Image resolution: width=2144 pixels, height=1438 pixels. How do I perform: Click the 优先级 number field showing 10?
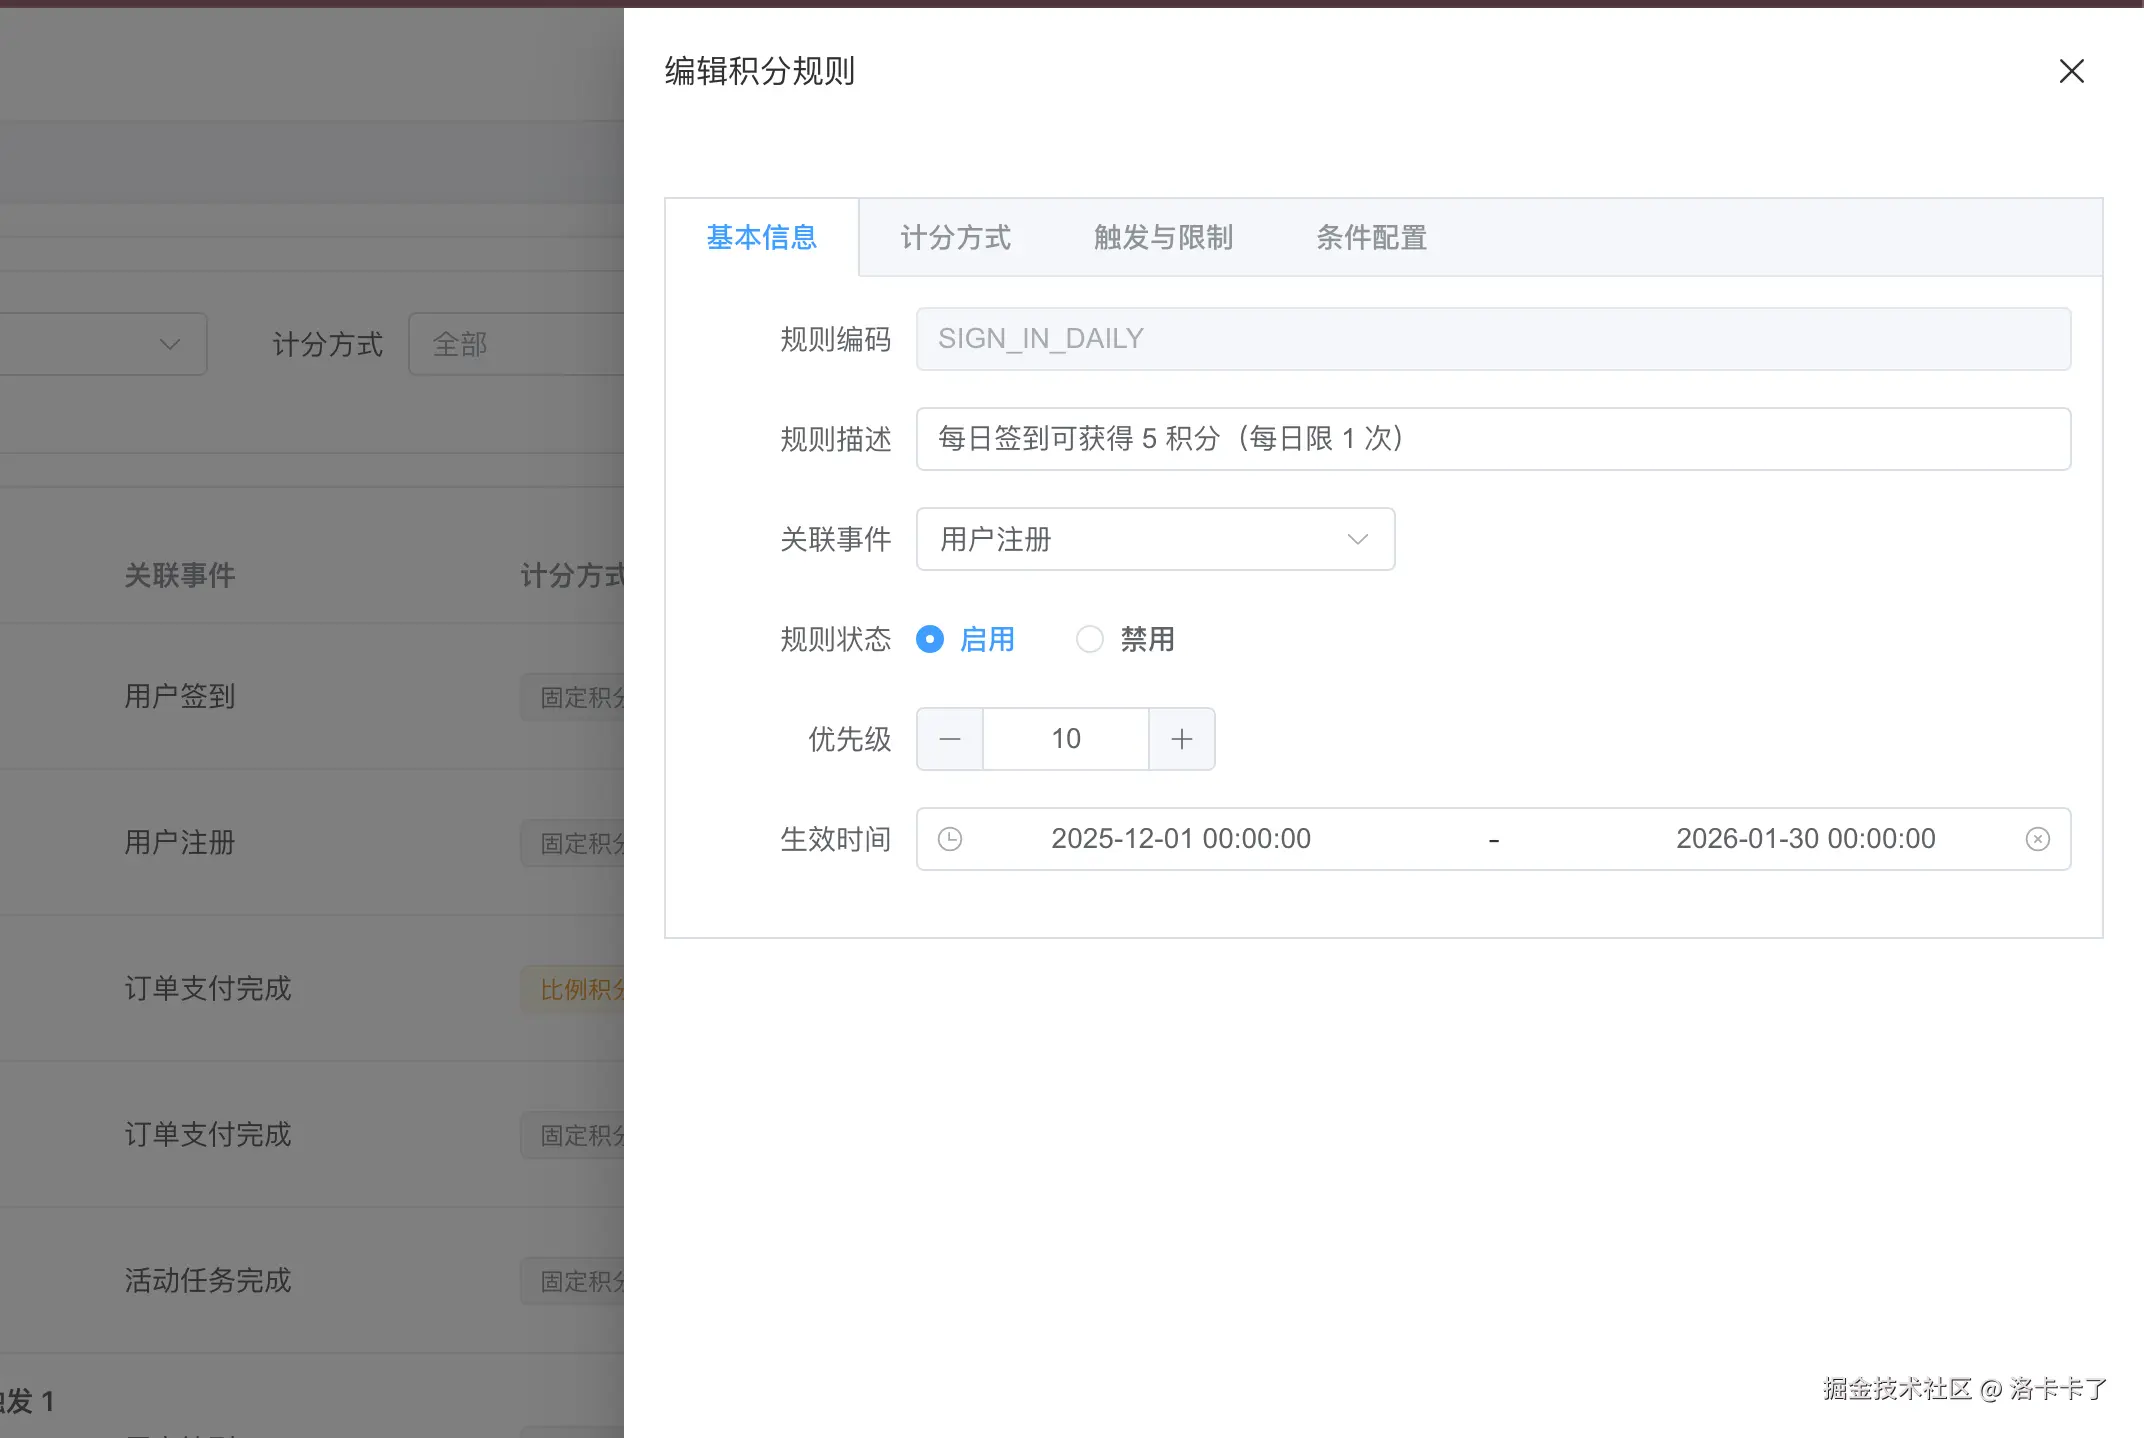coord(1065,739)
